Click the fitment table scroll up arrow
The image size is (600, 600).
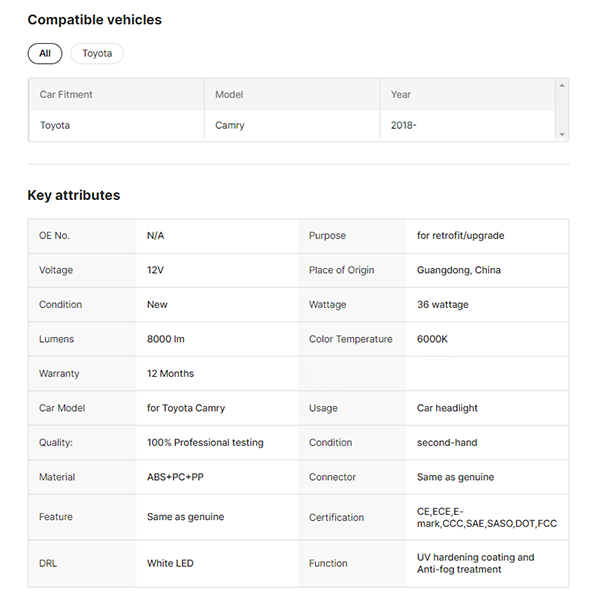[562, 86]
